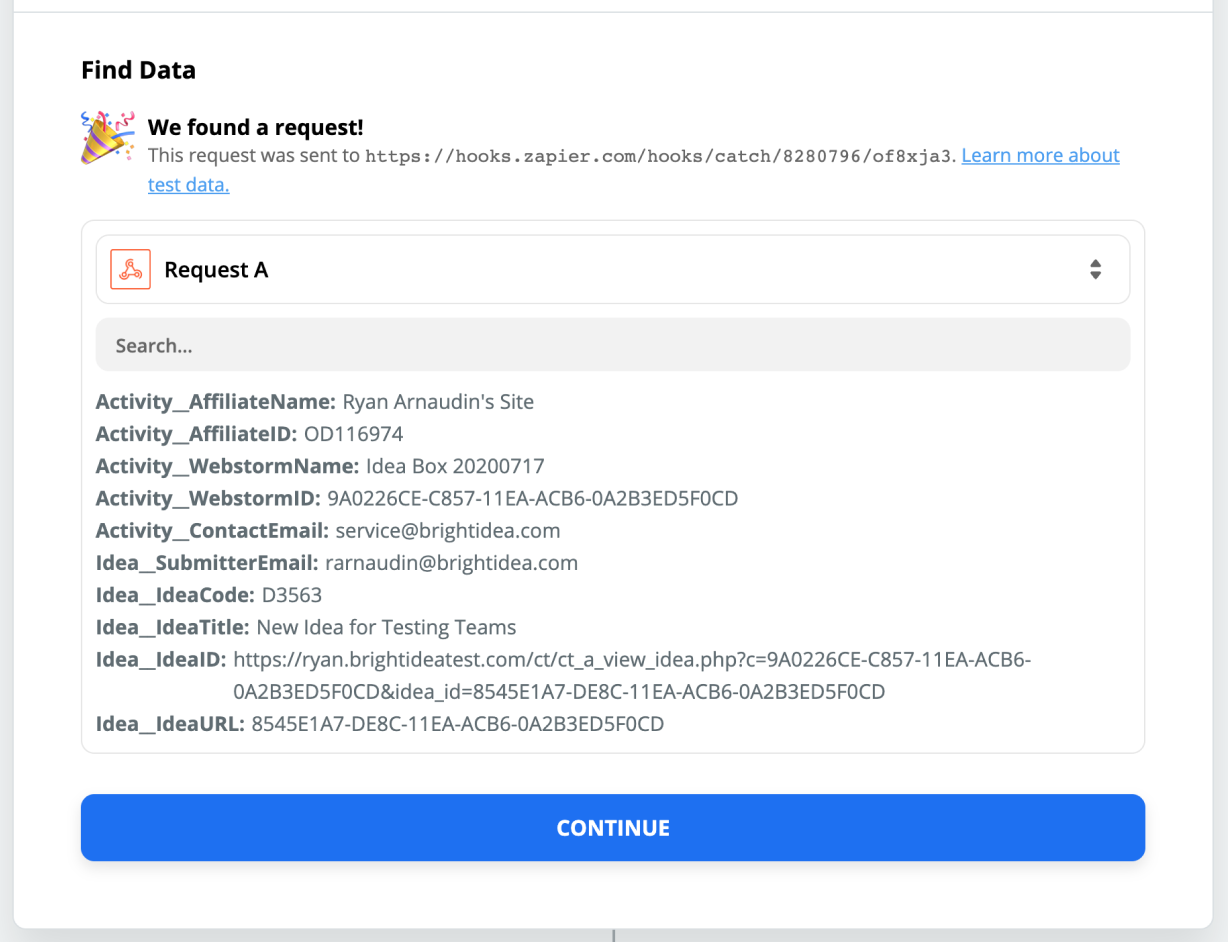Click the webhook icon beside Request A

(x=130, y=269)
